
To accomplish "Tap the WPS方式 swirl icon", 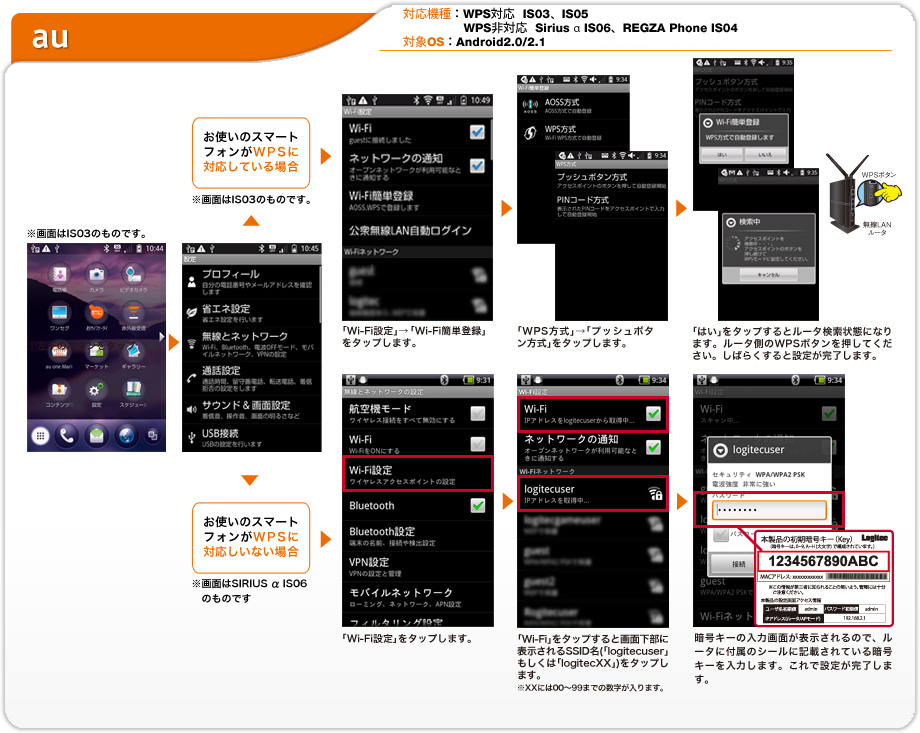I will [530, 133].
